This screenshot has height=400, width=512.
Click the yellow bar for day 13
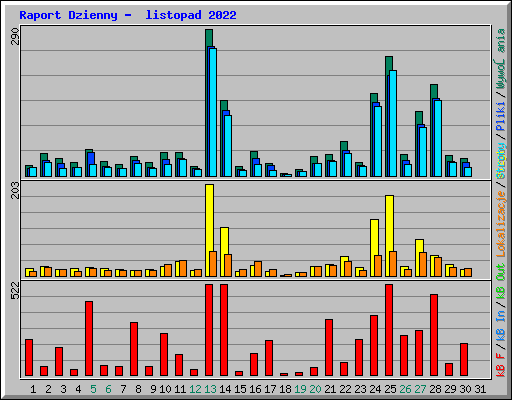click(209, 230)
